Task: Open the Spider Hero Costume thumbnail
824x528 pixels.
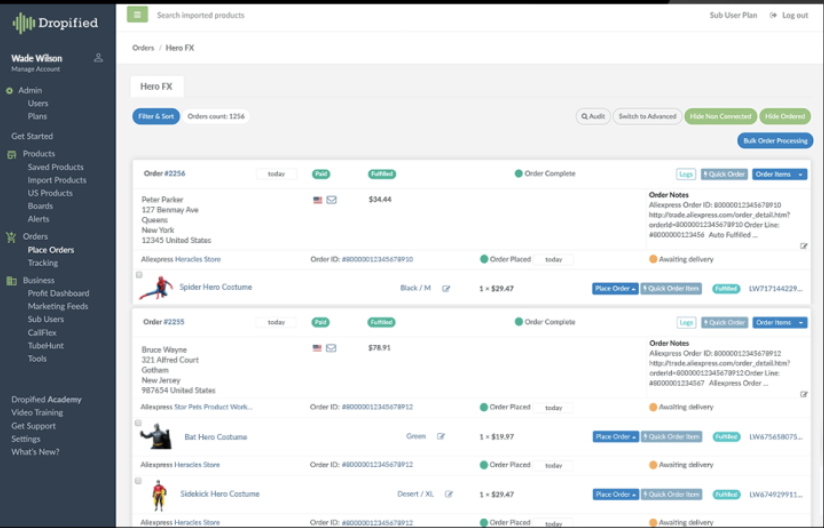Action: tap(156, 288)
